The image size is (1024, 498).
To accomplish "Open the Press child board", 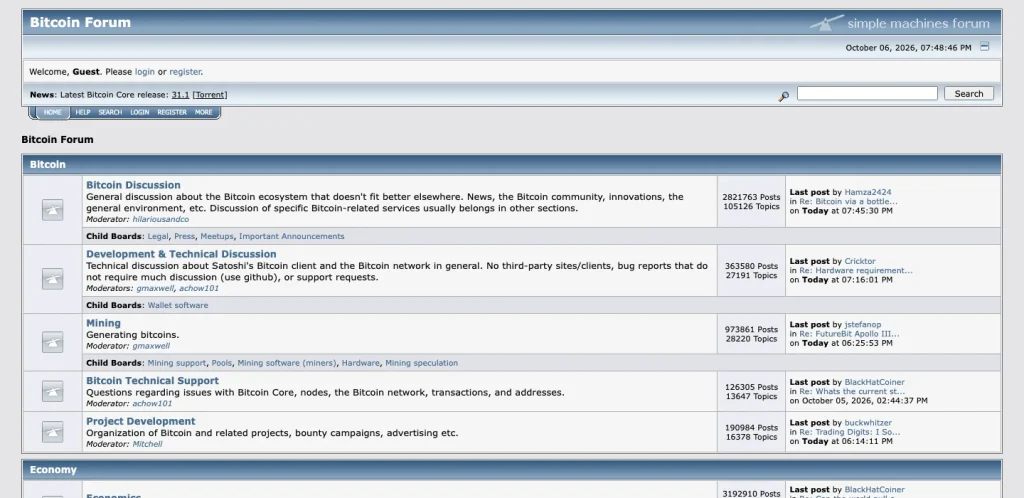I will point(184,236).
